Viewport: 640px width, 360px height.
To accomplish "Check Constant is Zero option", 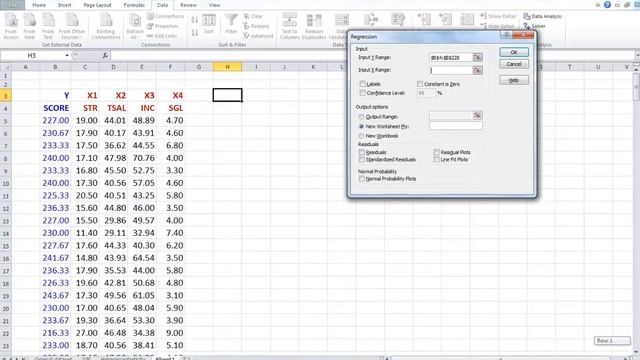I will pos(420,84).
